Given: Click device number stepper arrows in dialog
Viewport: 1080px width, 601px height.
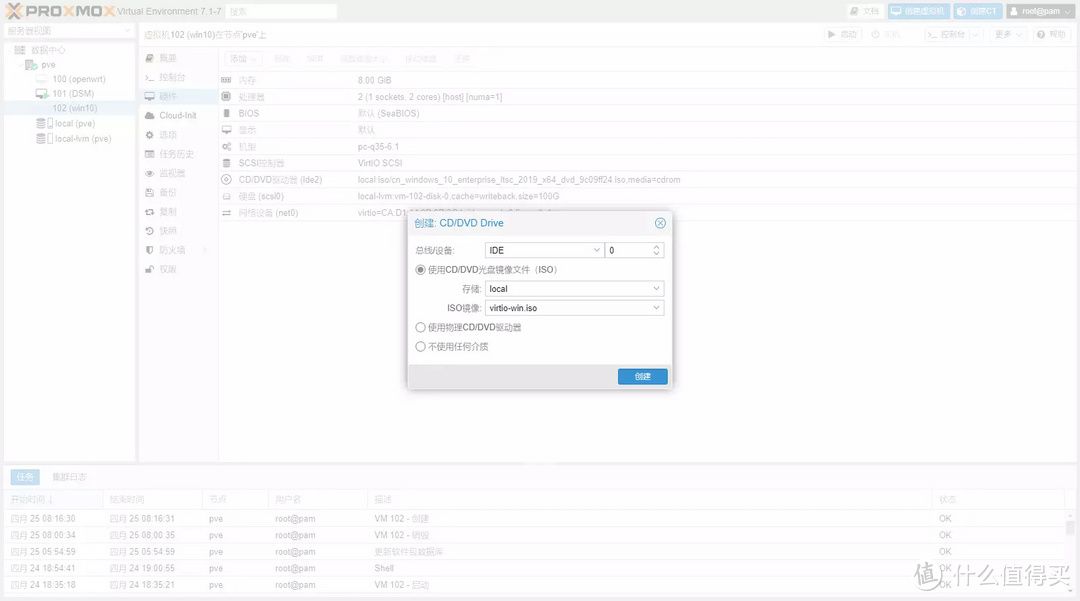Looking at the screenshot, I should pyautogui.click(x=656, y=251).
